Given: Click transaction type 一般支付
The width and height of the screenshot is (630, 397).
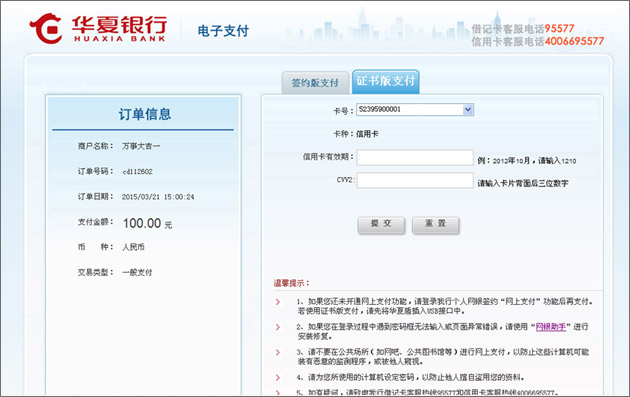Looking at the screenshot, I should [137, 272].
